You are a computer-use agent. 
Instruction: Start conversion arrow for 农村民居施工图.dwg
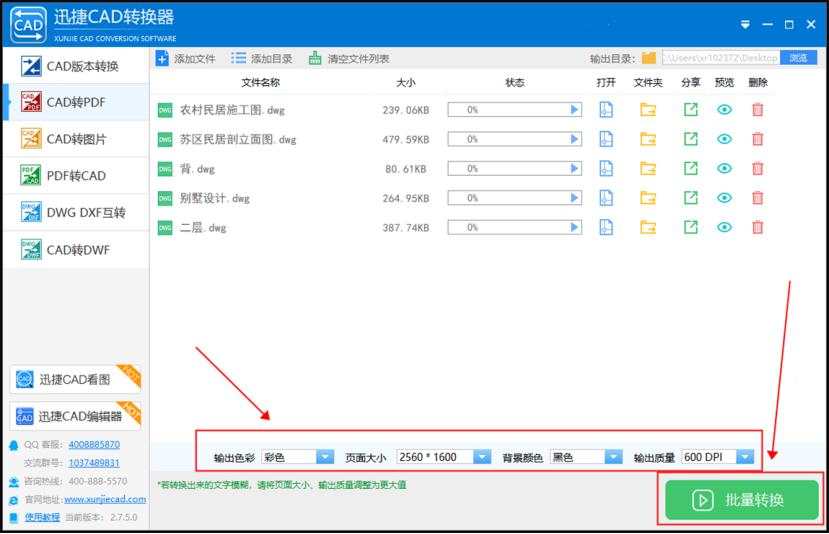coord(575,110)
